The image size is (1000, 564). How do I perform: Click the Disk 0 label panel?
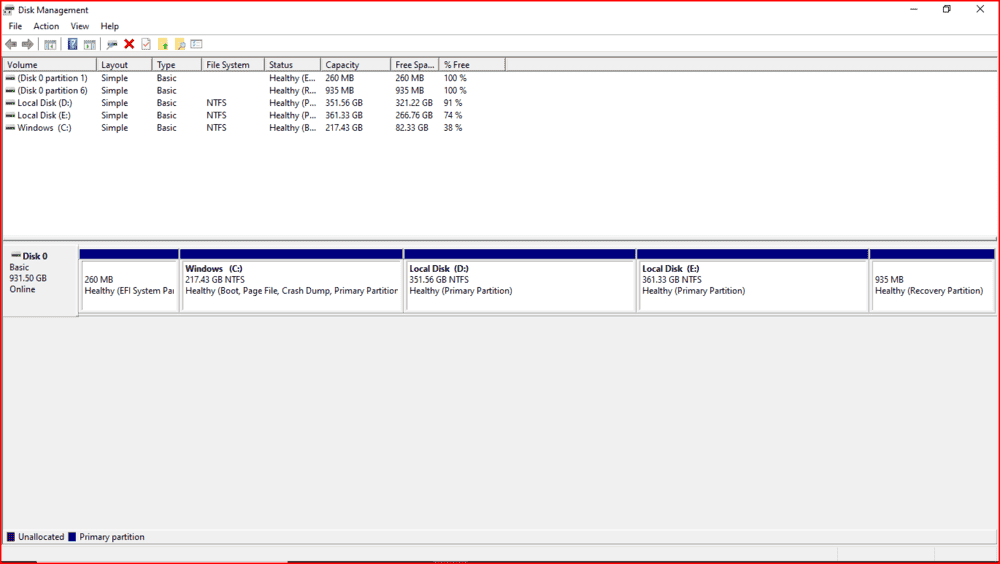pos(40,280)
